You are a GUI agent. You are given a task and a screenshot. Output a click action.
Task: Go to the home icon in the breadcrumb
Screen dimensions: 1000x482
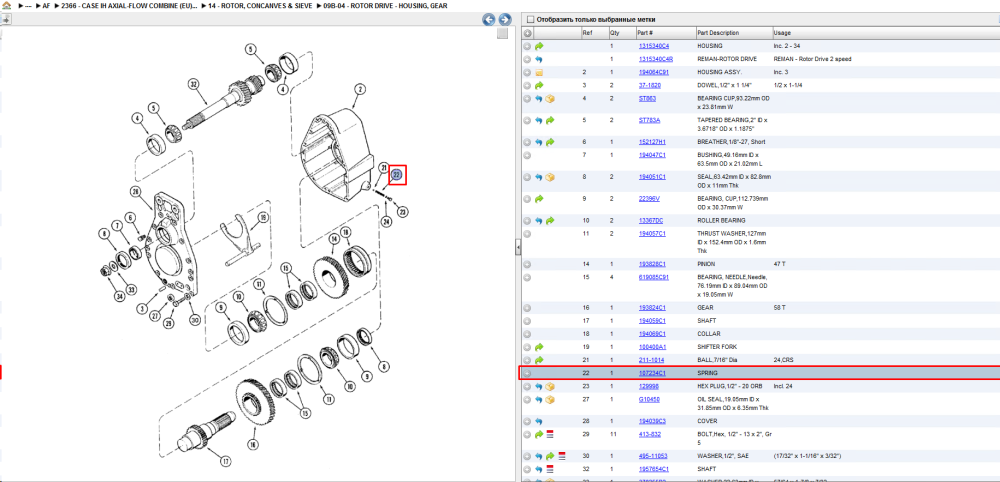(x=6, y=6)
